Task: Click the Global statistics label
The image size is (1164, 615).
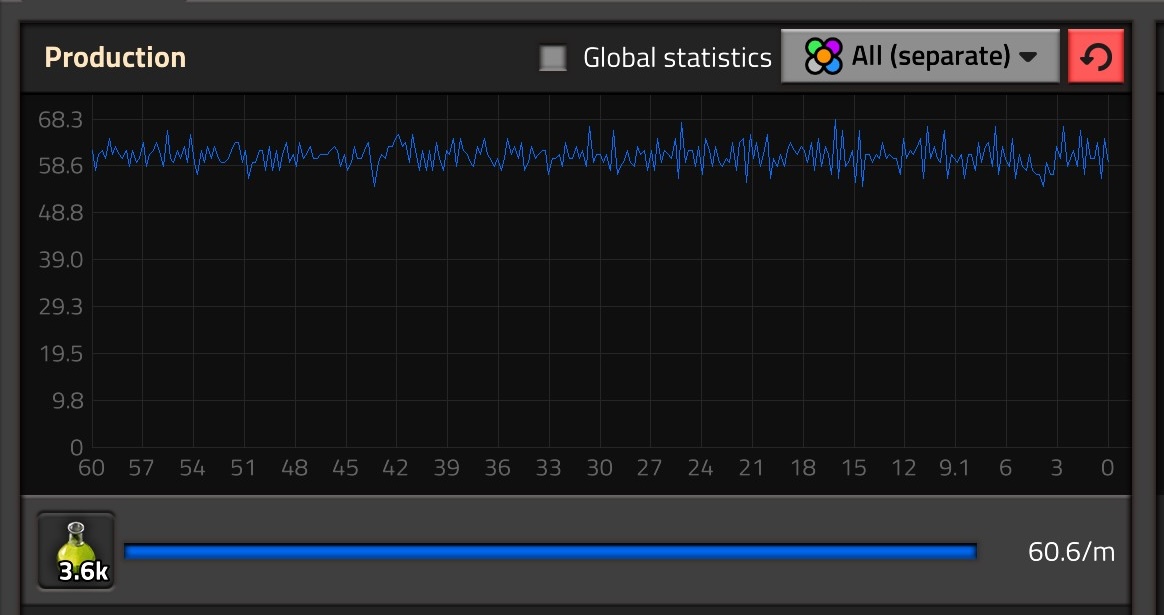Action: coord(677,57)
